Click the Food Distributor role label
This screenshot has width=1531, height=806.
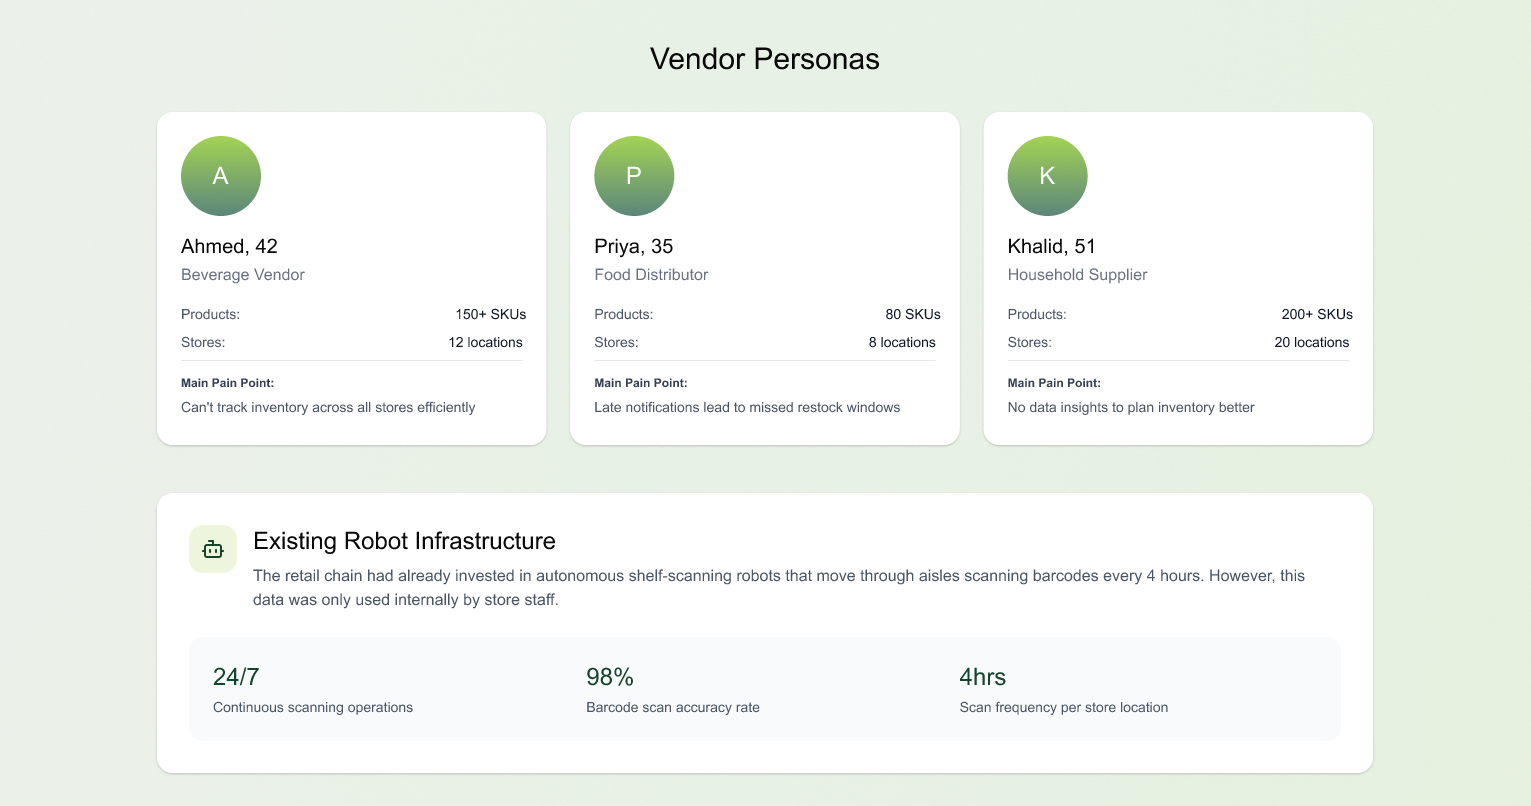651,275
